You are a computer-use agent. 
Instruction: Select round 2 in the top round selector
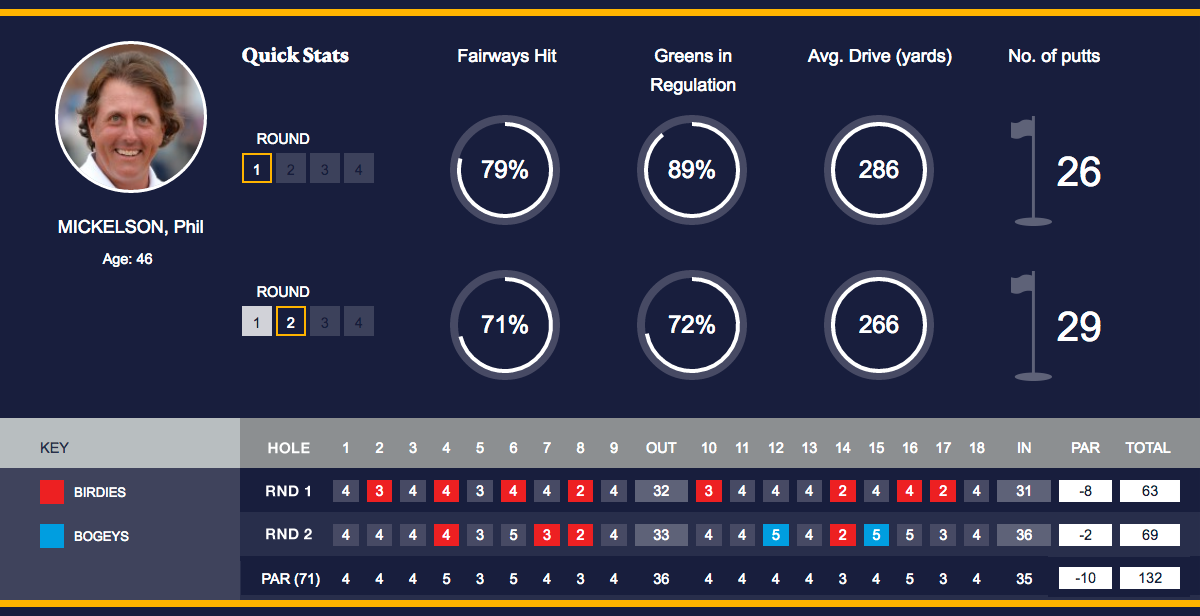291,169
